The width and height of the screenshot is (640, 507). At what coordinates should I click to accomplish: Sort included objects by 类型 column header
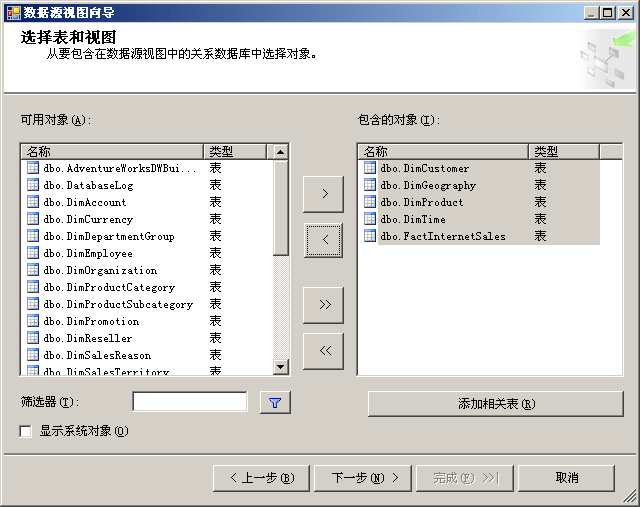(x=564, y=152)
